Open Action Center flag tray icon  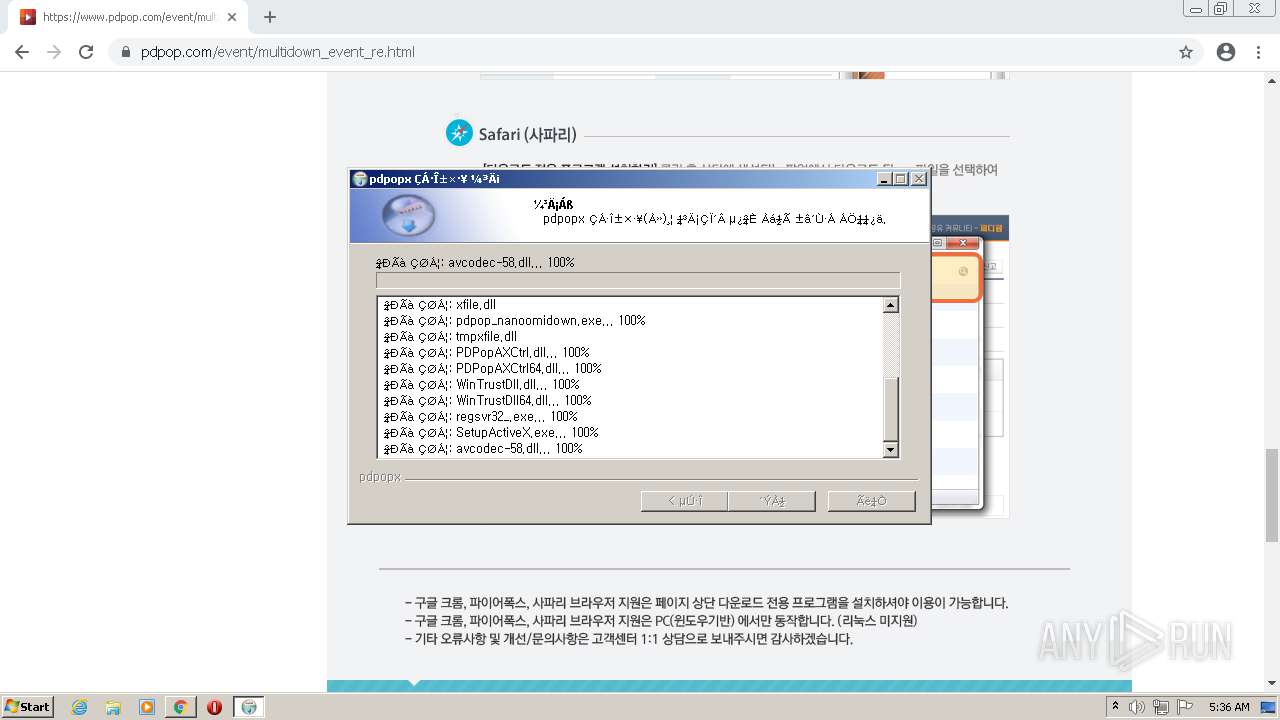point(1185,707)
